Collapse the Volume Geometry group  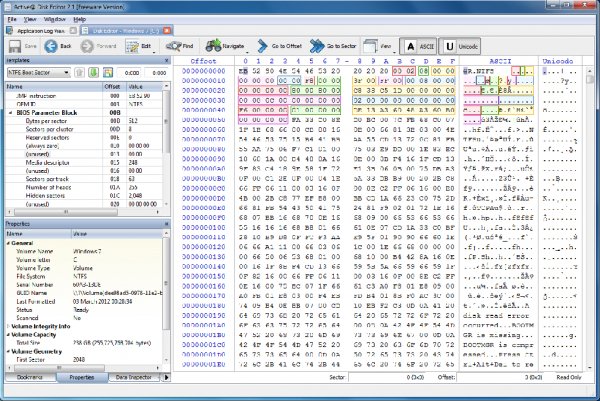[x=8, y=352]
